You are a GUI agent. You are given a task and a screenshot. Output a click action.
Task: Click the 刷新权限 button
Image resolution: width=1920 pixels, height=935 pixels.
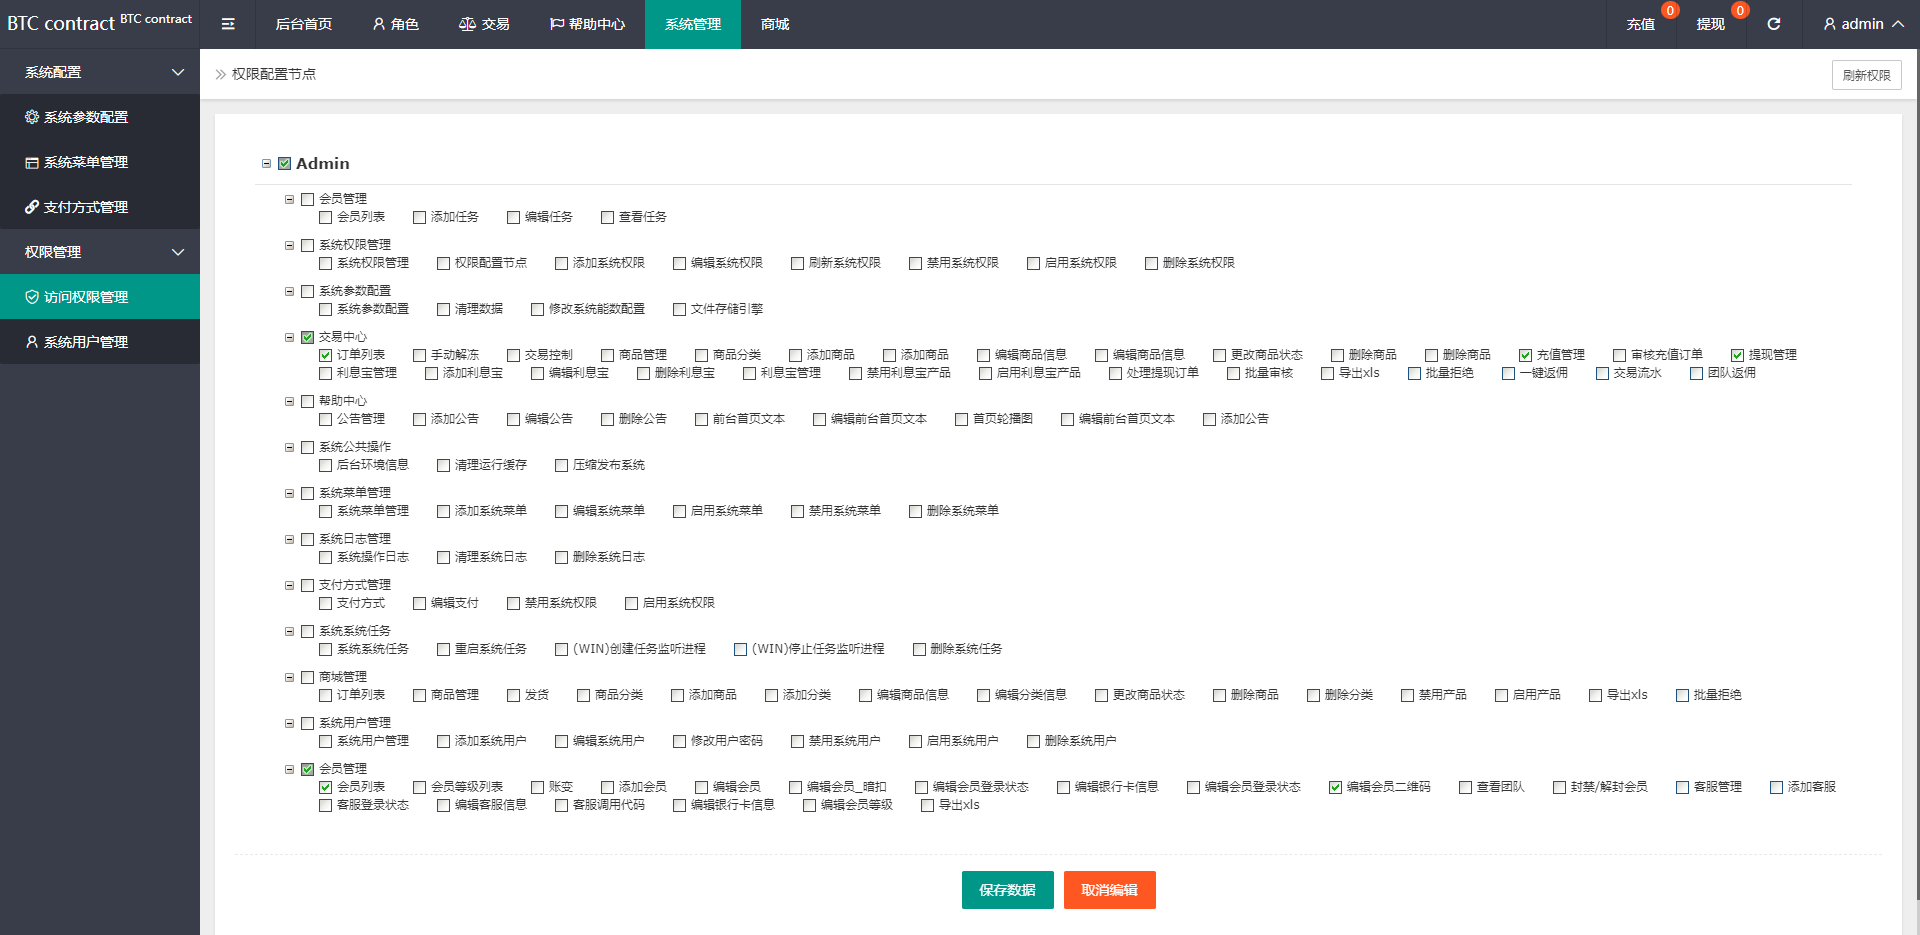pyautogui.click(x=1866, y=75)
